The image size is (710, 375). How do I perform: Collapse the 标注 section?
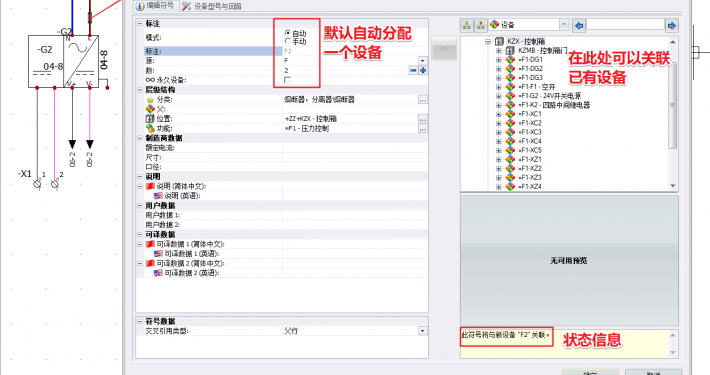pyautogui.click(x=140, y=24)
